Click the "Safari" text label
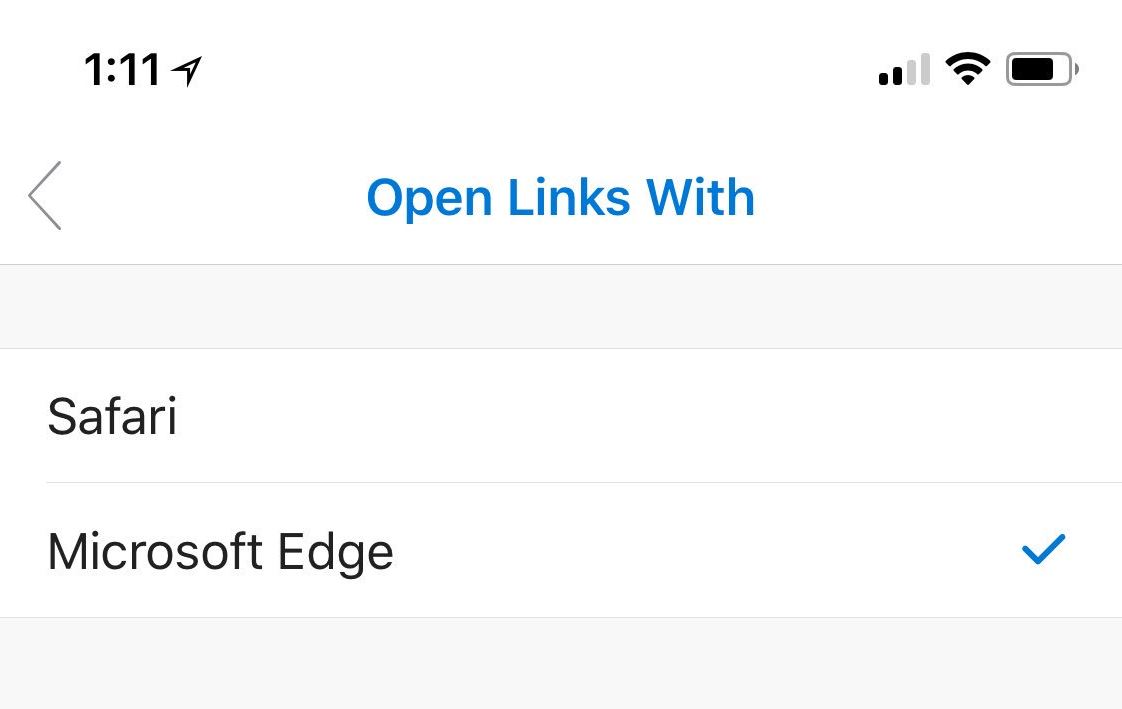Viewport: 1122px width, 709px height. click(x=112, y=416)
